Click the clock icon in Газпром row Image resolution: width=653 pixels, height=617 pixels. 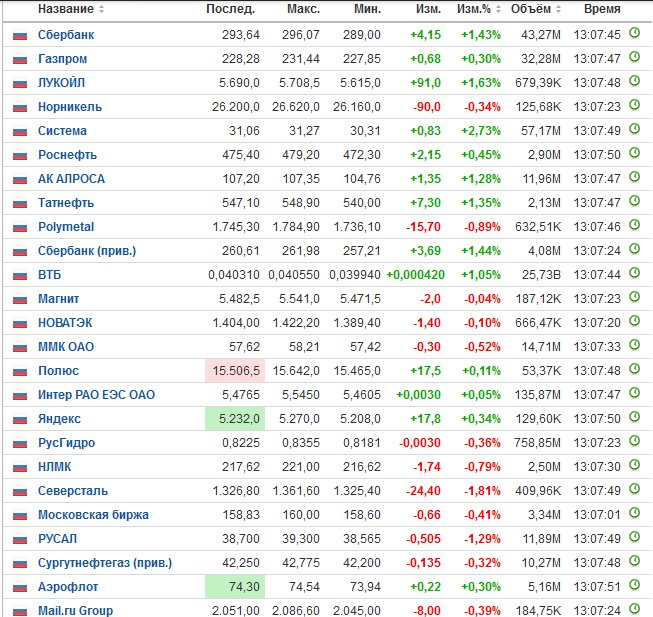click(x=634, y=57)
